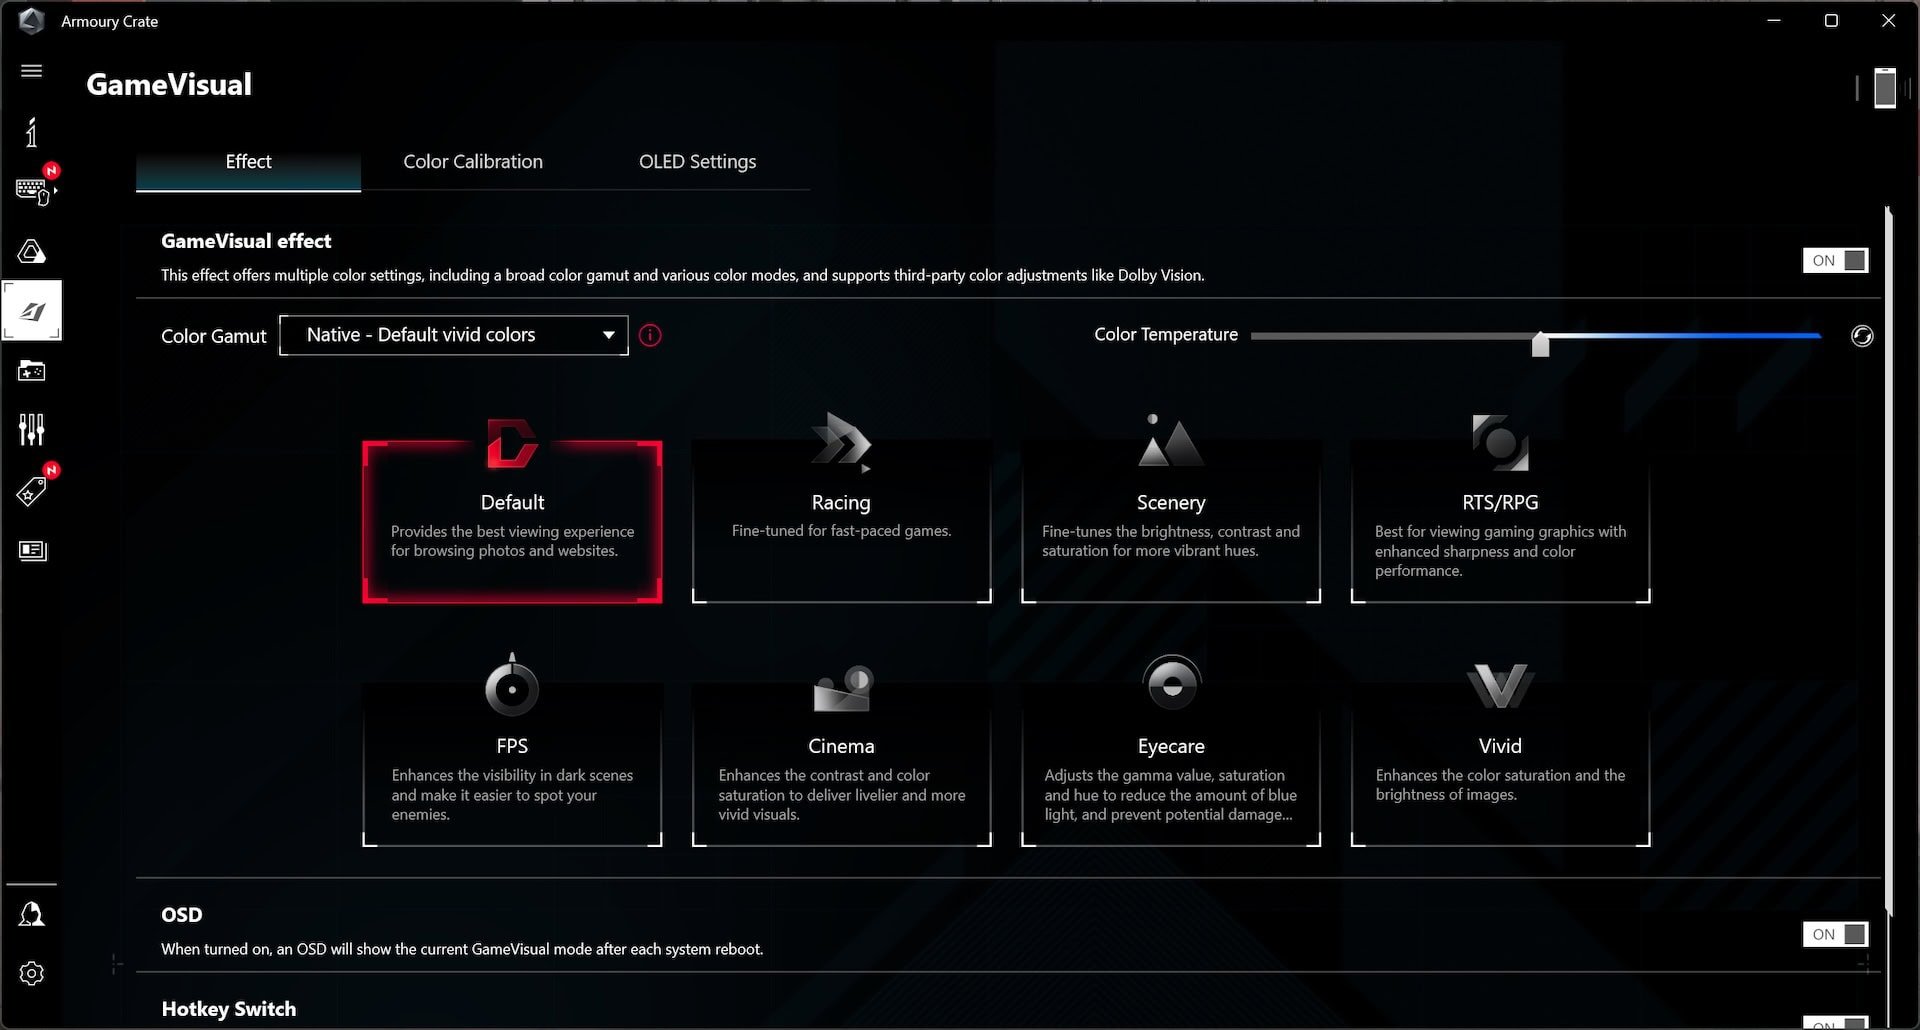Open Scenario Profiles sliders icon

click(31, 430)
